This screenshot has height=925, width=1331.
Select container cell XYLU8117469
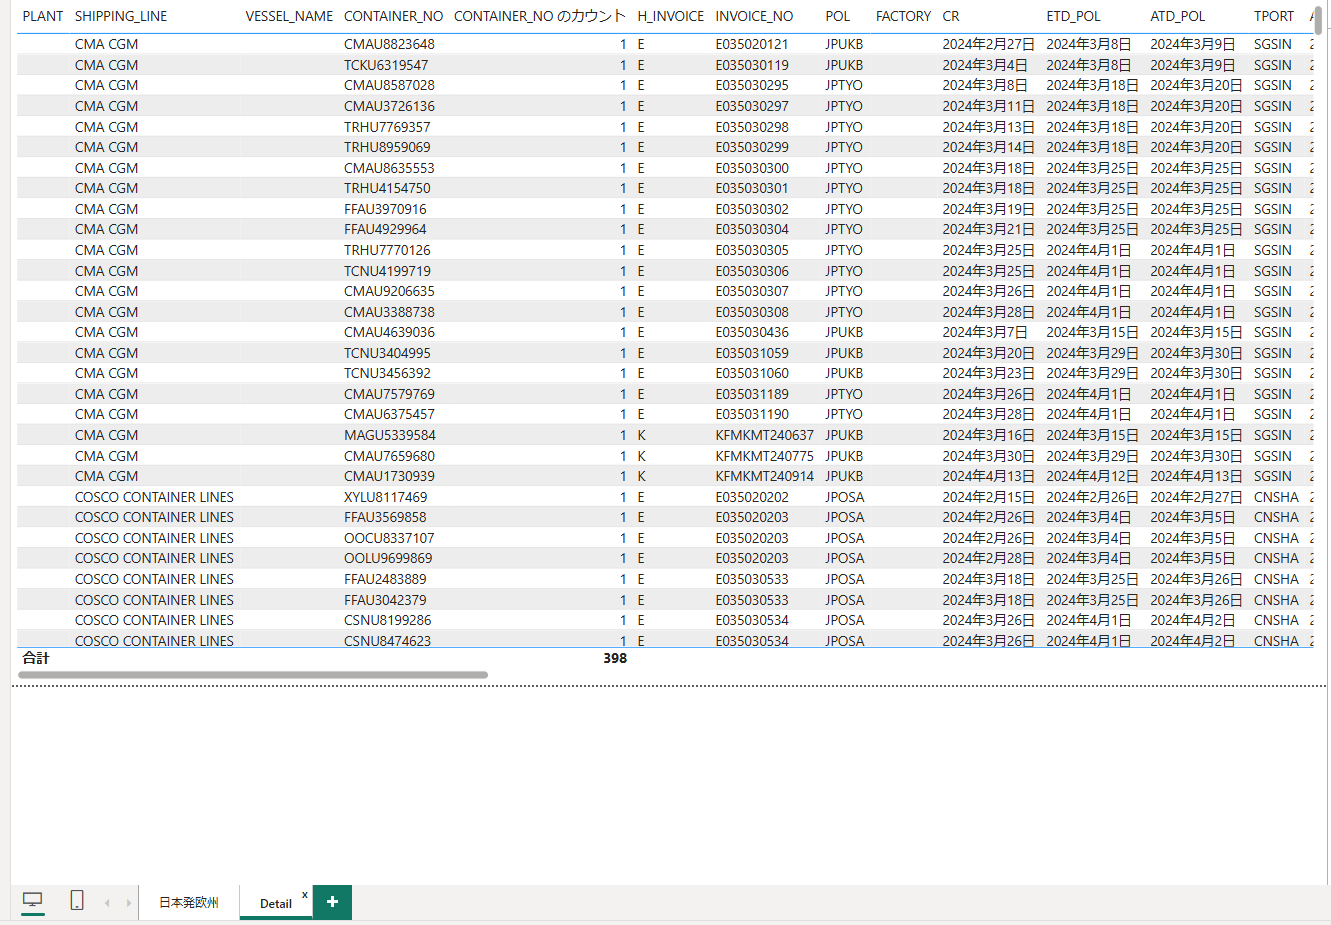click(x=385, y=497)
